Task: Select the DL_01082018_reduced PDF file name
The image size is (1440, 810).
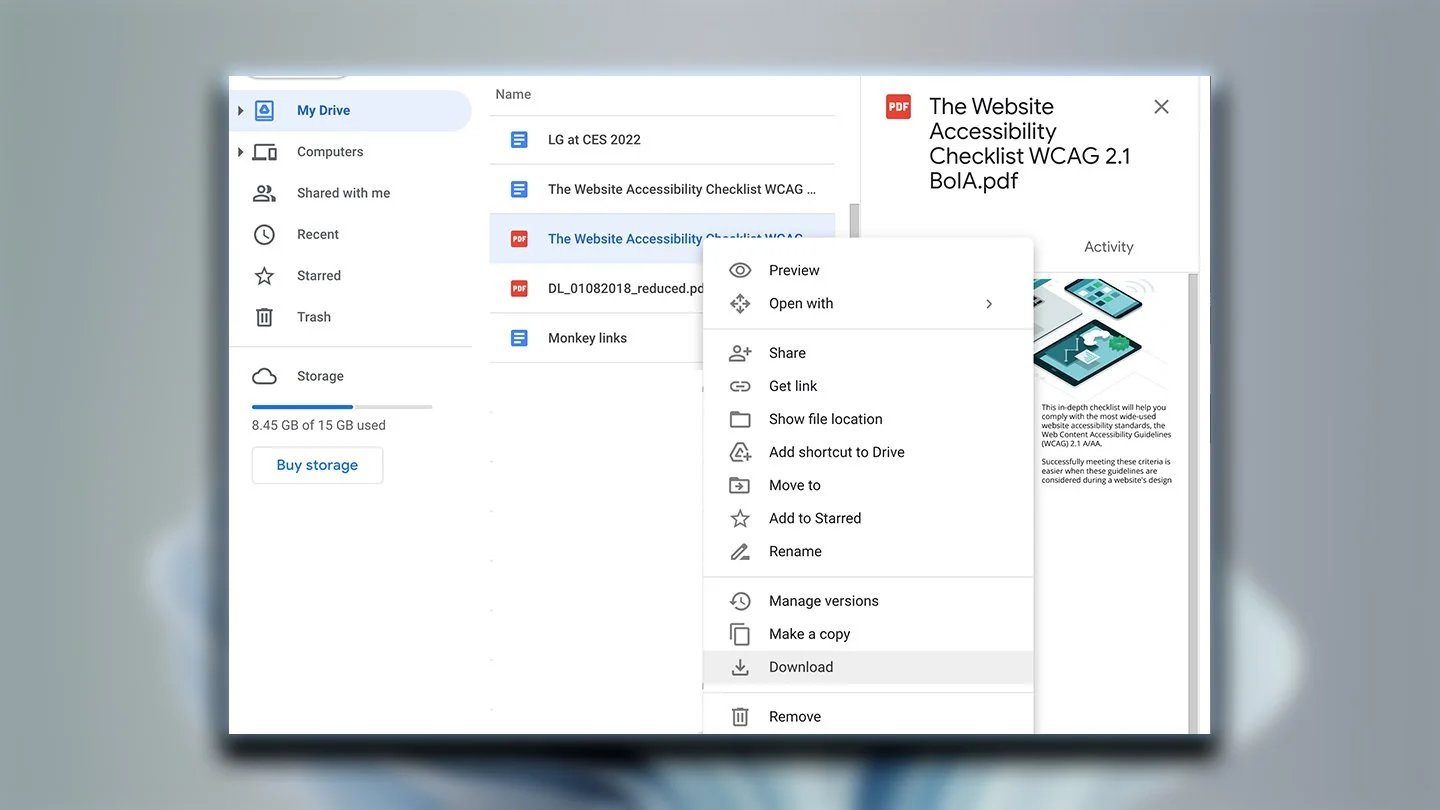Action: (x=626, y=288)
